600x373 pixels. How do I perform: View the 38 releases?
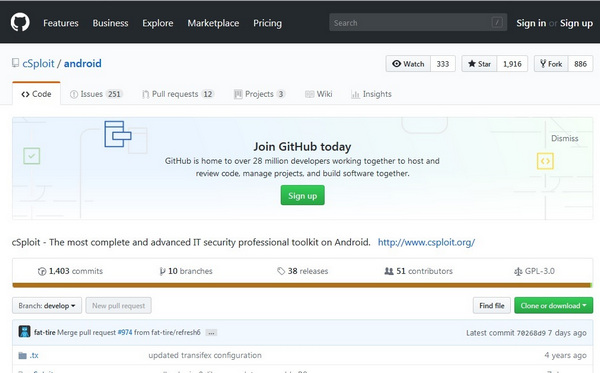coord(303,271)
